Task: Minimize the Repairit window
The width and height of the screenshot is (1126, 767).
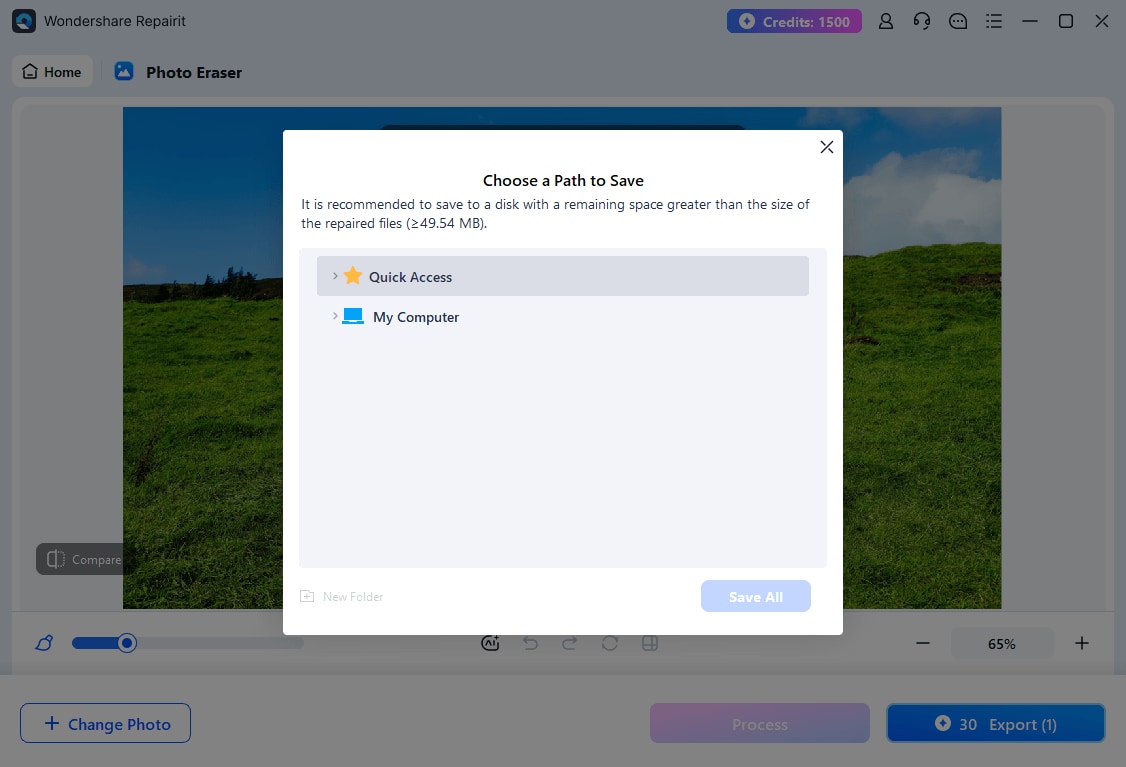Action: (x=1030, y=22)
